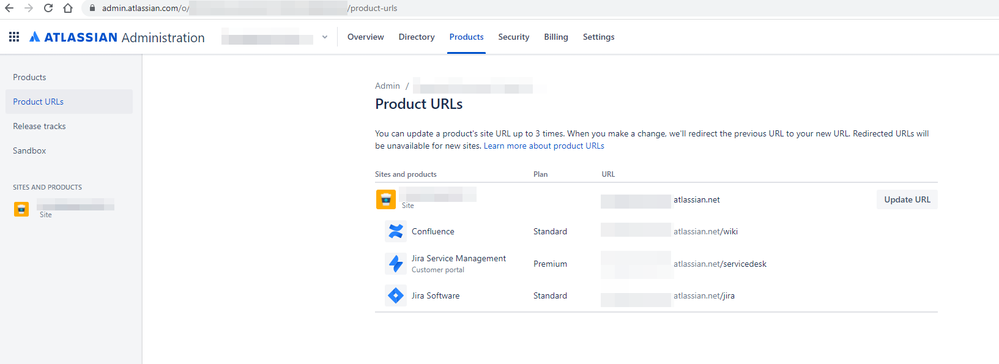Click the Atlassian Administration logo
The image size is (999, 364).
click(117, 38)
